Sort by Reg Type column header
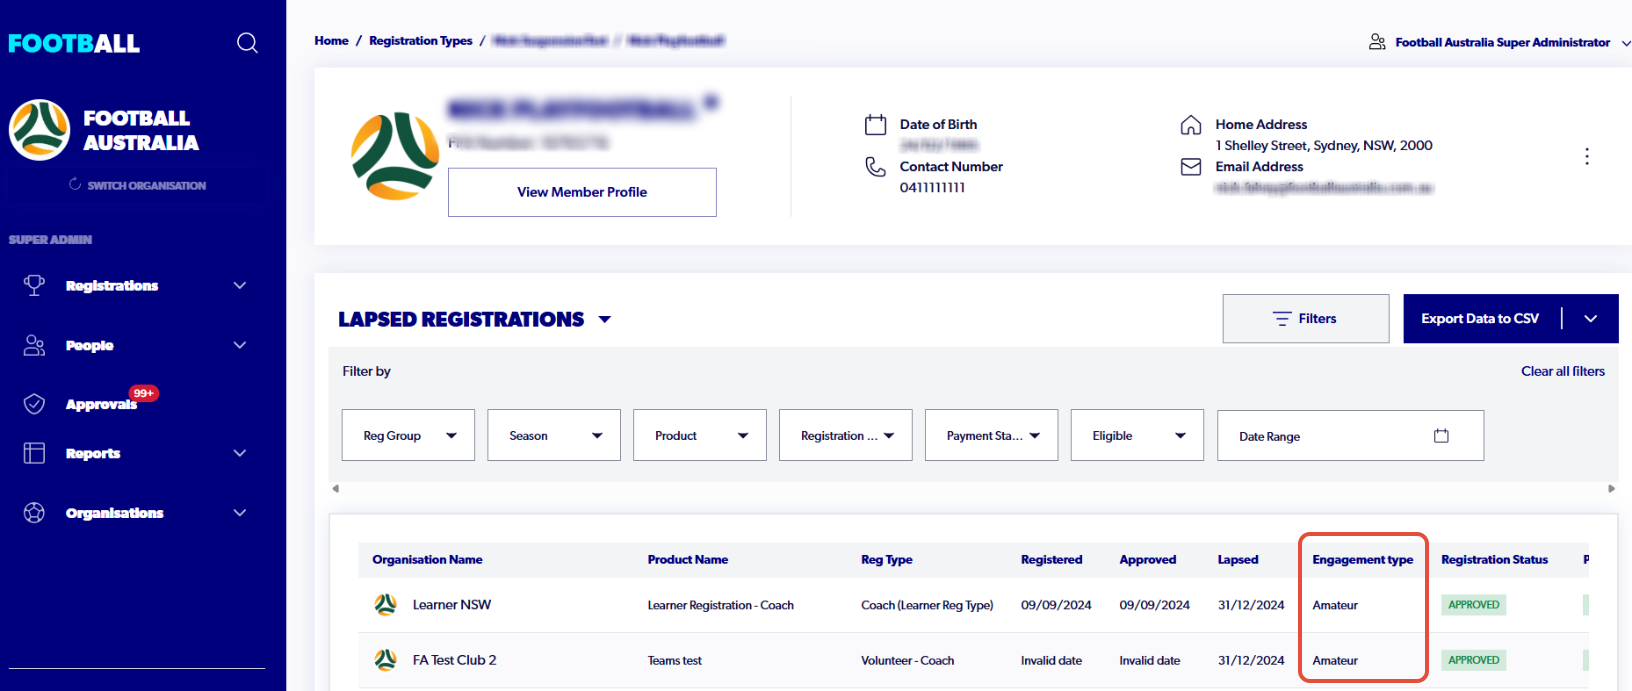This screenshot has height=691, width=1632. [887, 560]
